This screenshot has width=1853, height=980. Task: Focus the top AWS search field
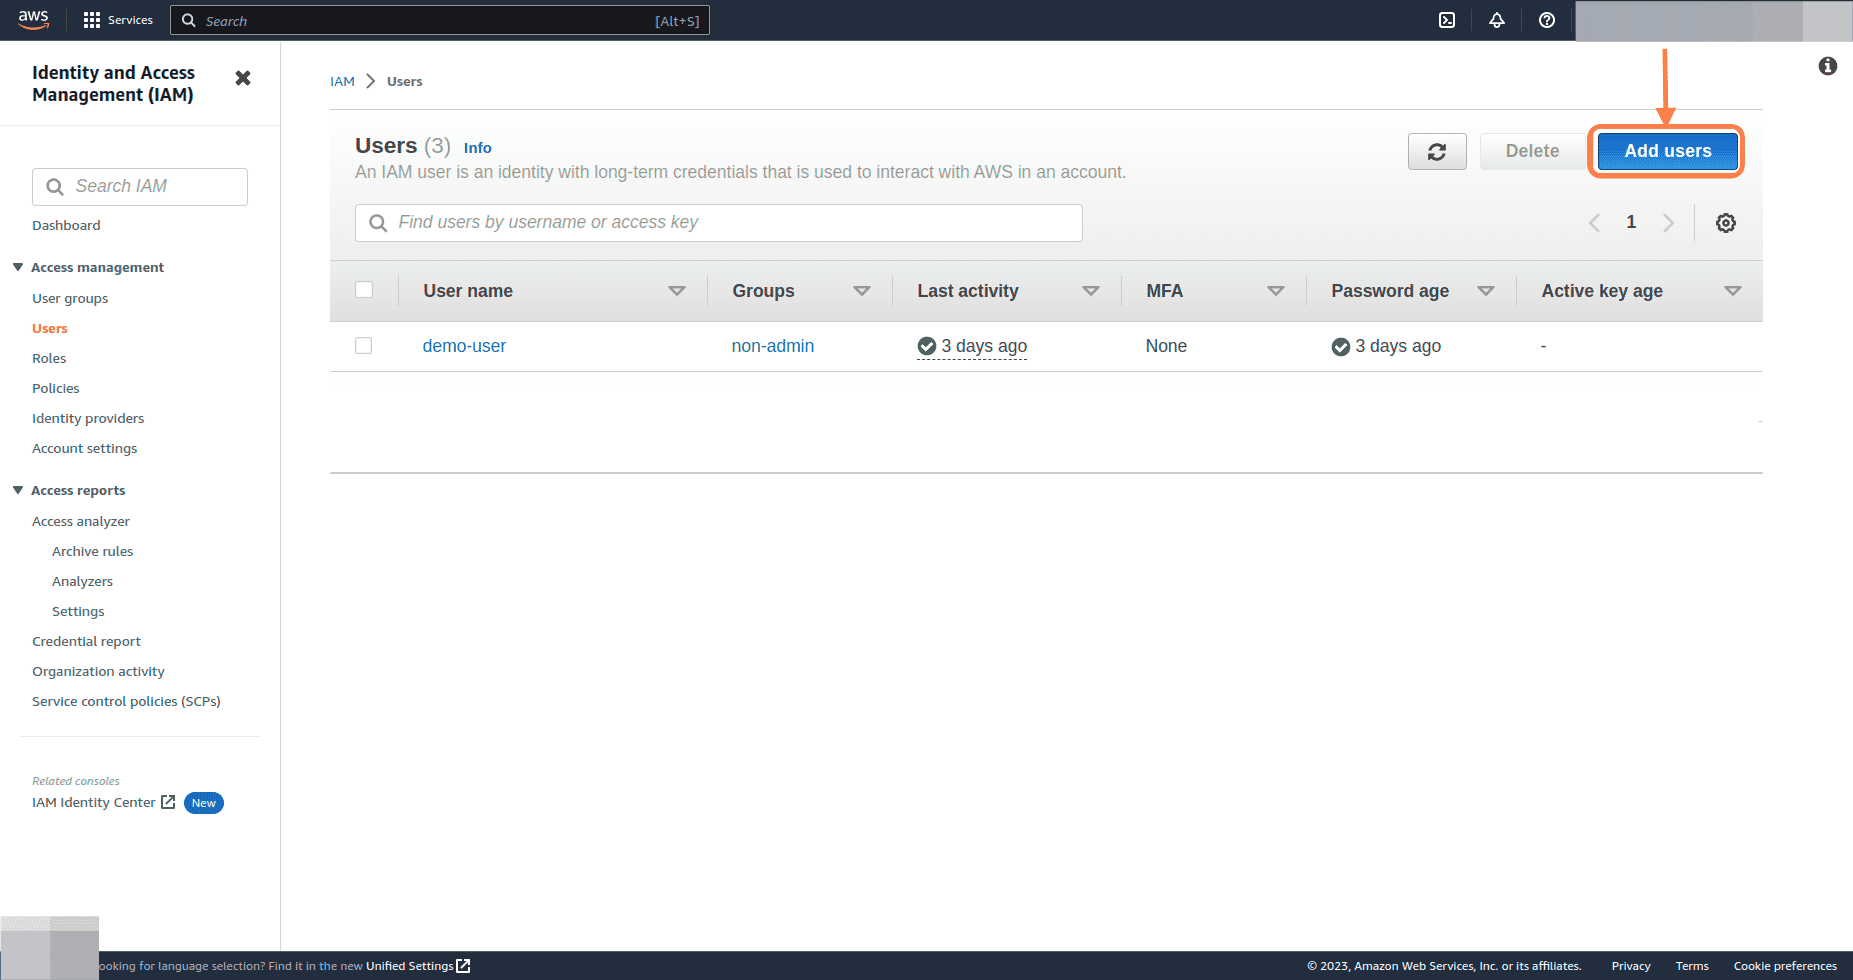click(440, 20)
